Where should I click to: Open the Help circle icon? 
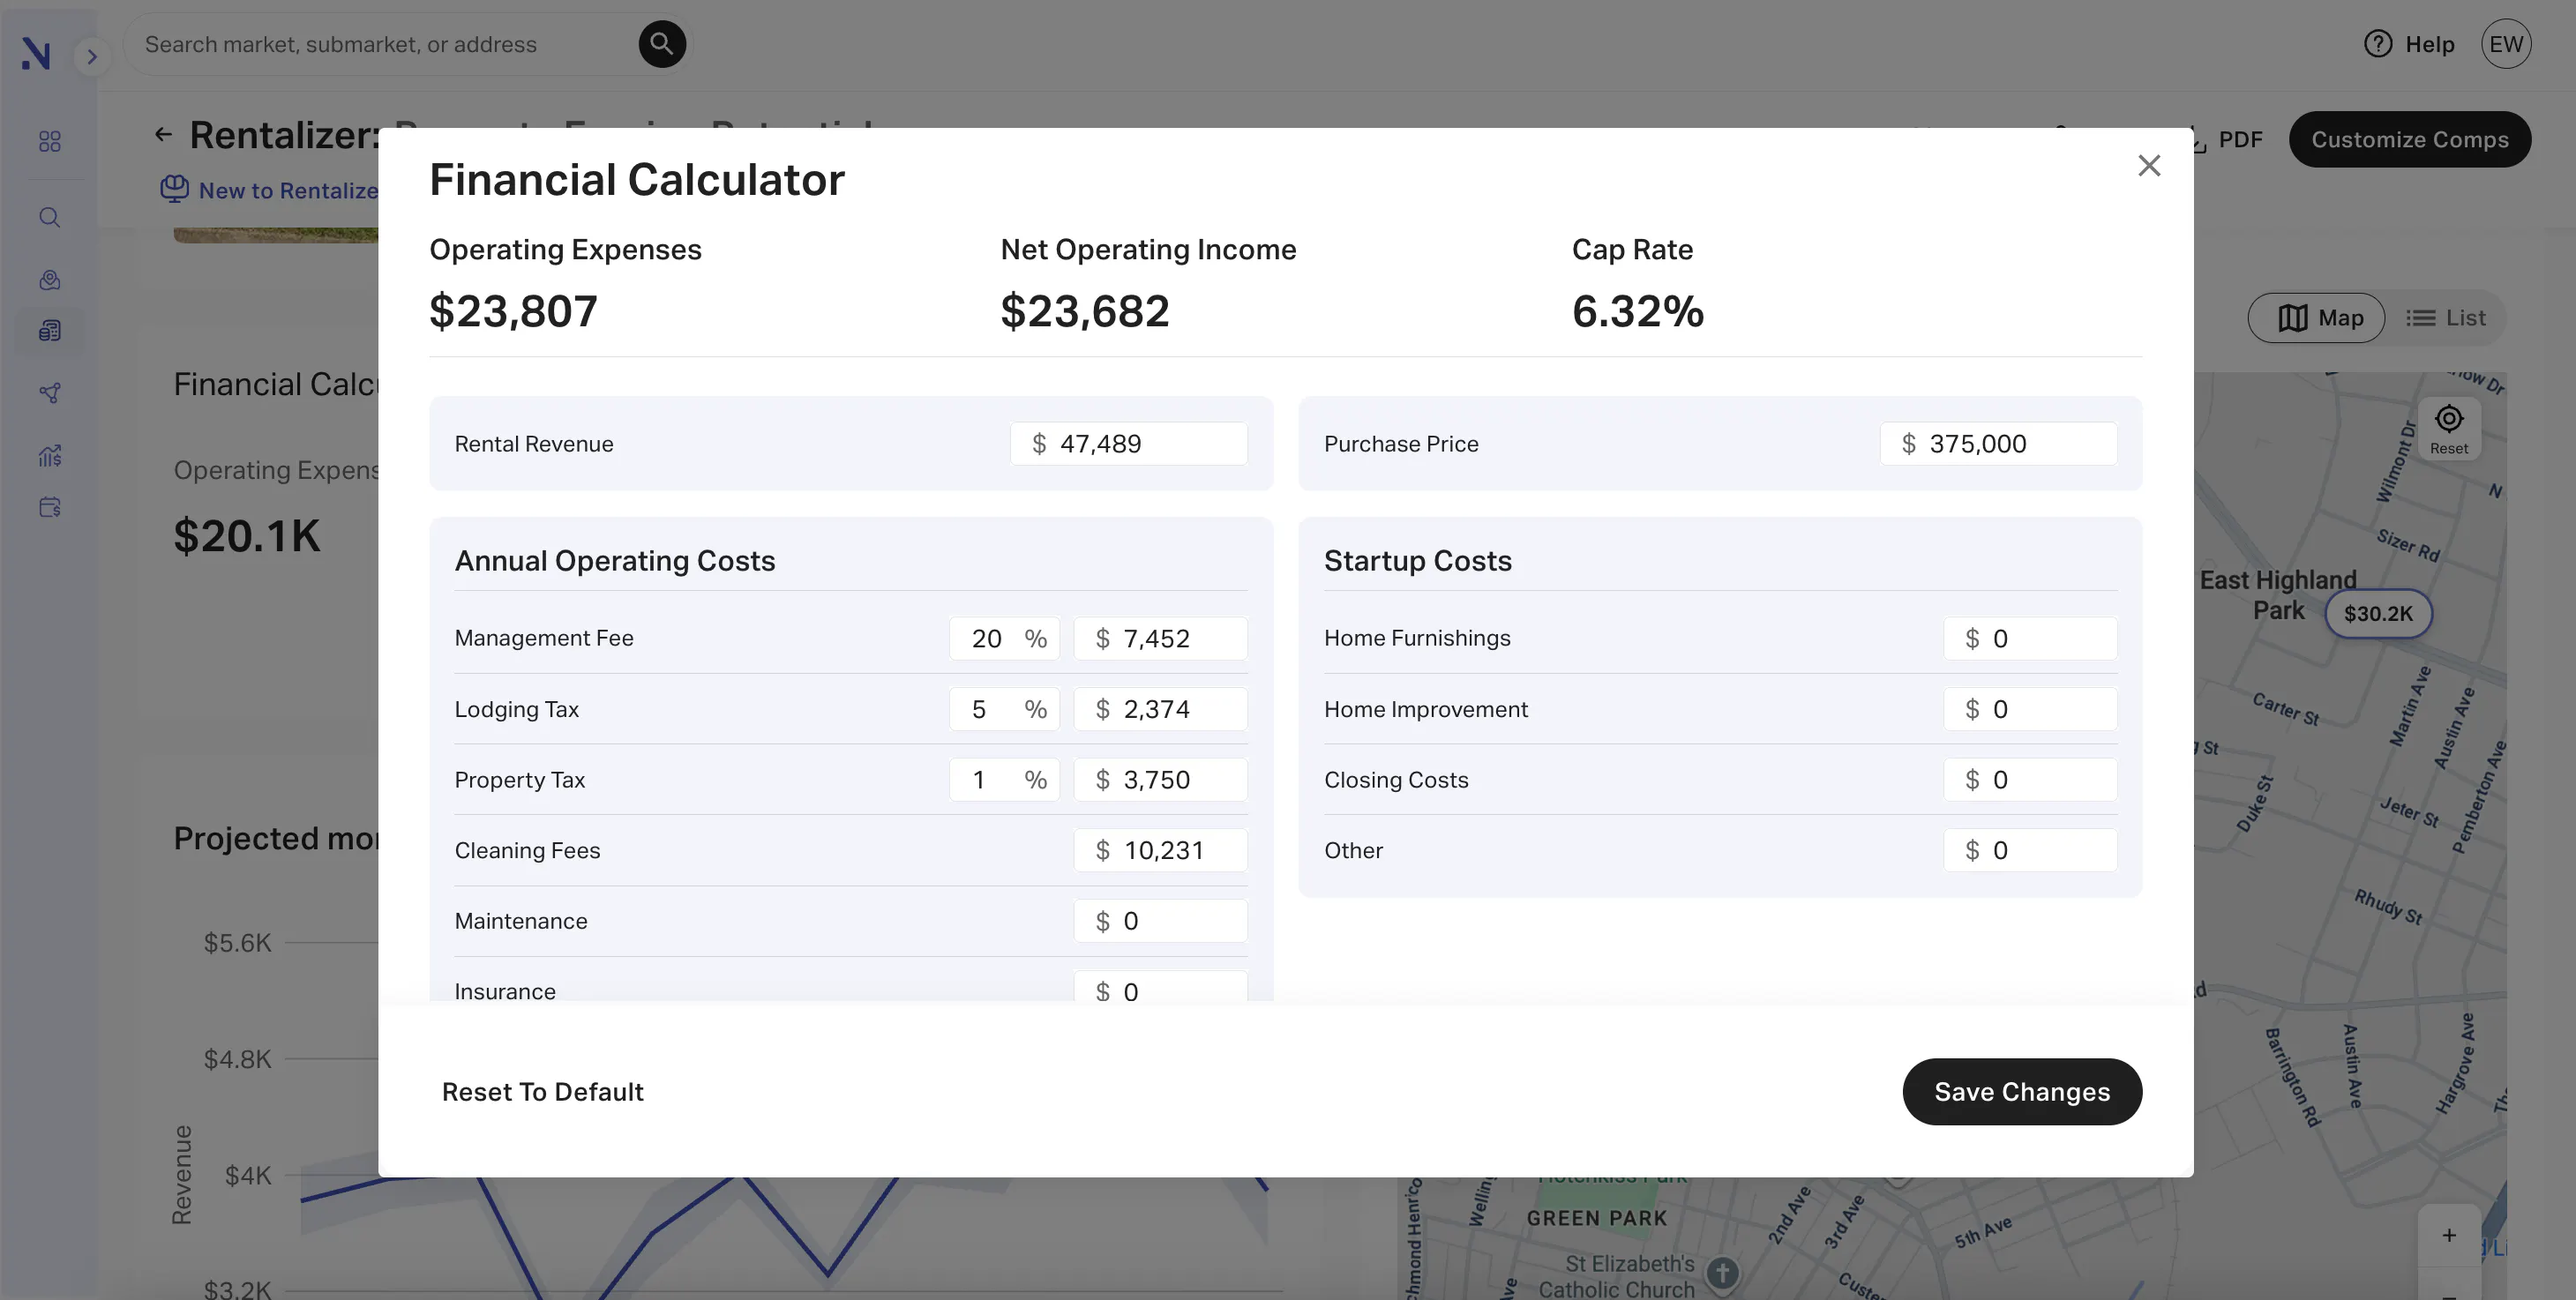point(2378,44)
